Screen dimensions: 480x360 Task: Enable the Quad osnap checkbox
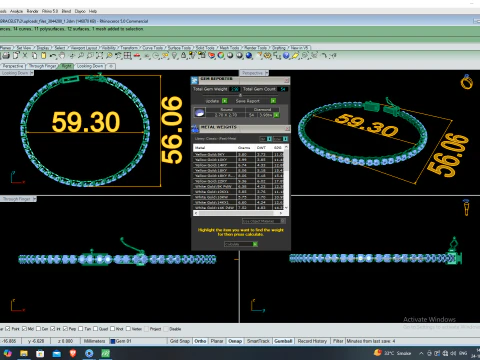click(95, 329)
